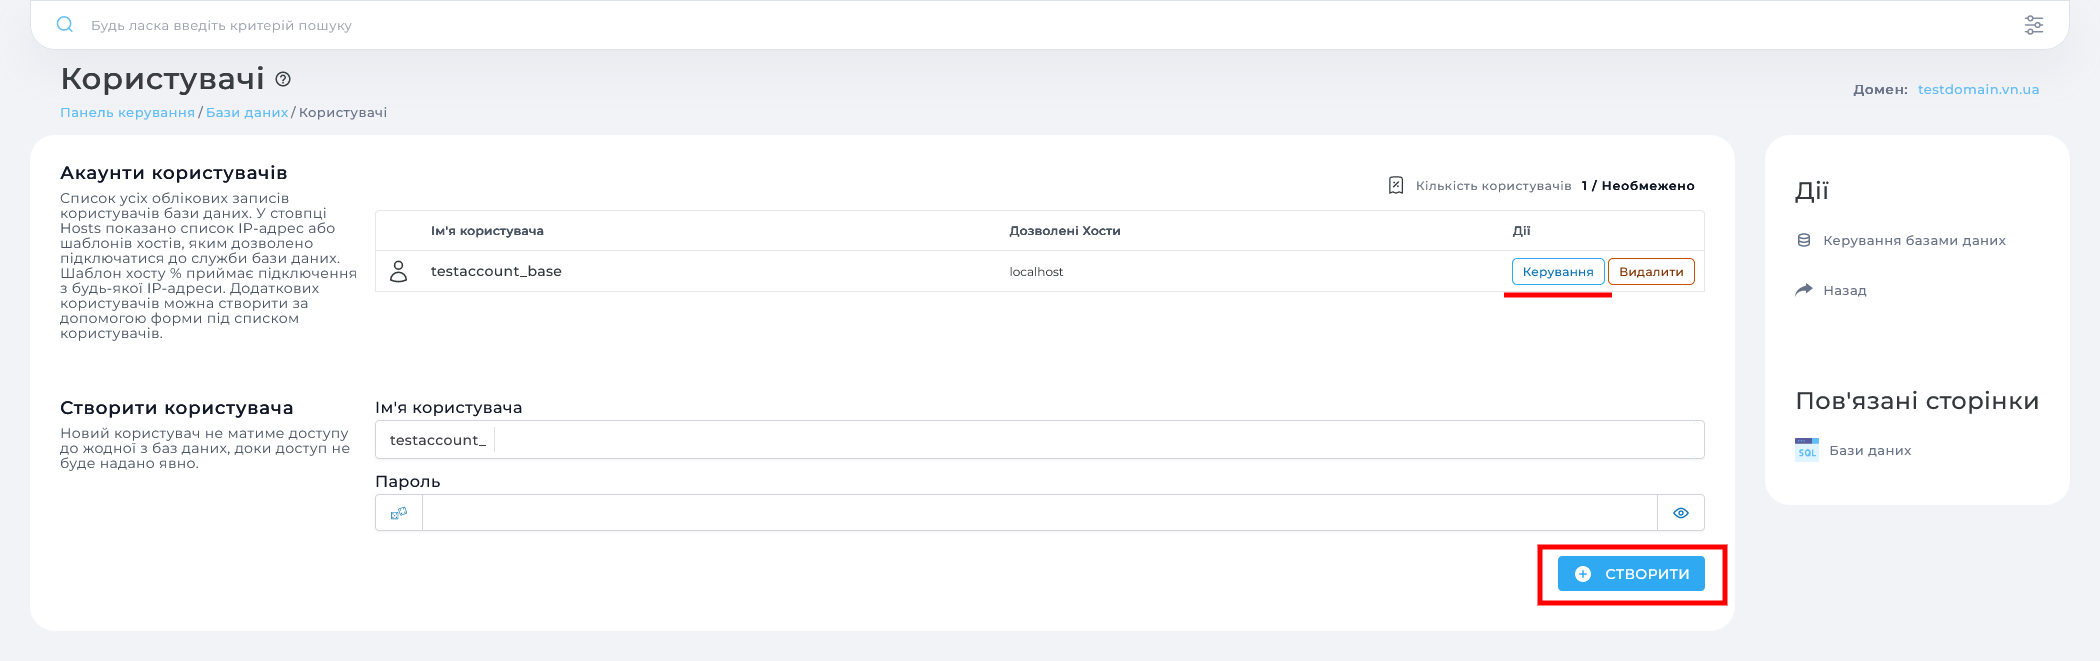Viewport: 2100px width, 661px height.
Task: Open the testdomain.vn.ua domain link
Action: coord(1978,90)
